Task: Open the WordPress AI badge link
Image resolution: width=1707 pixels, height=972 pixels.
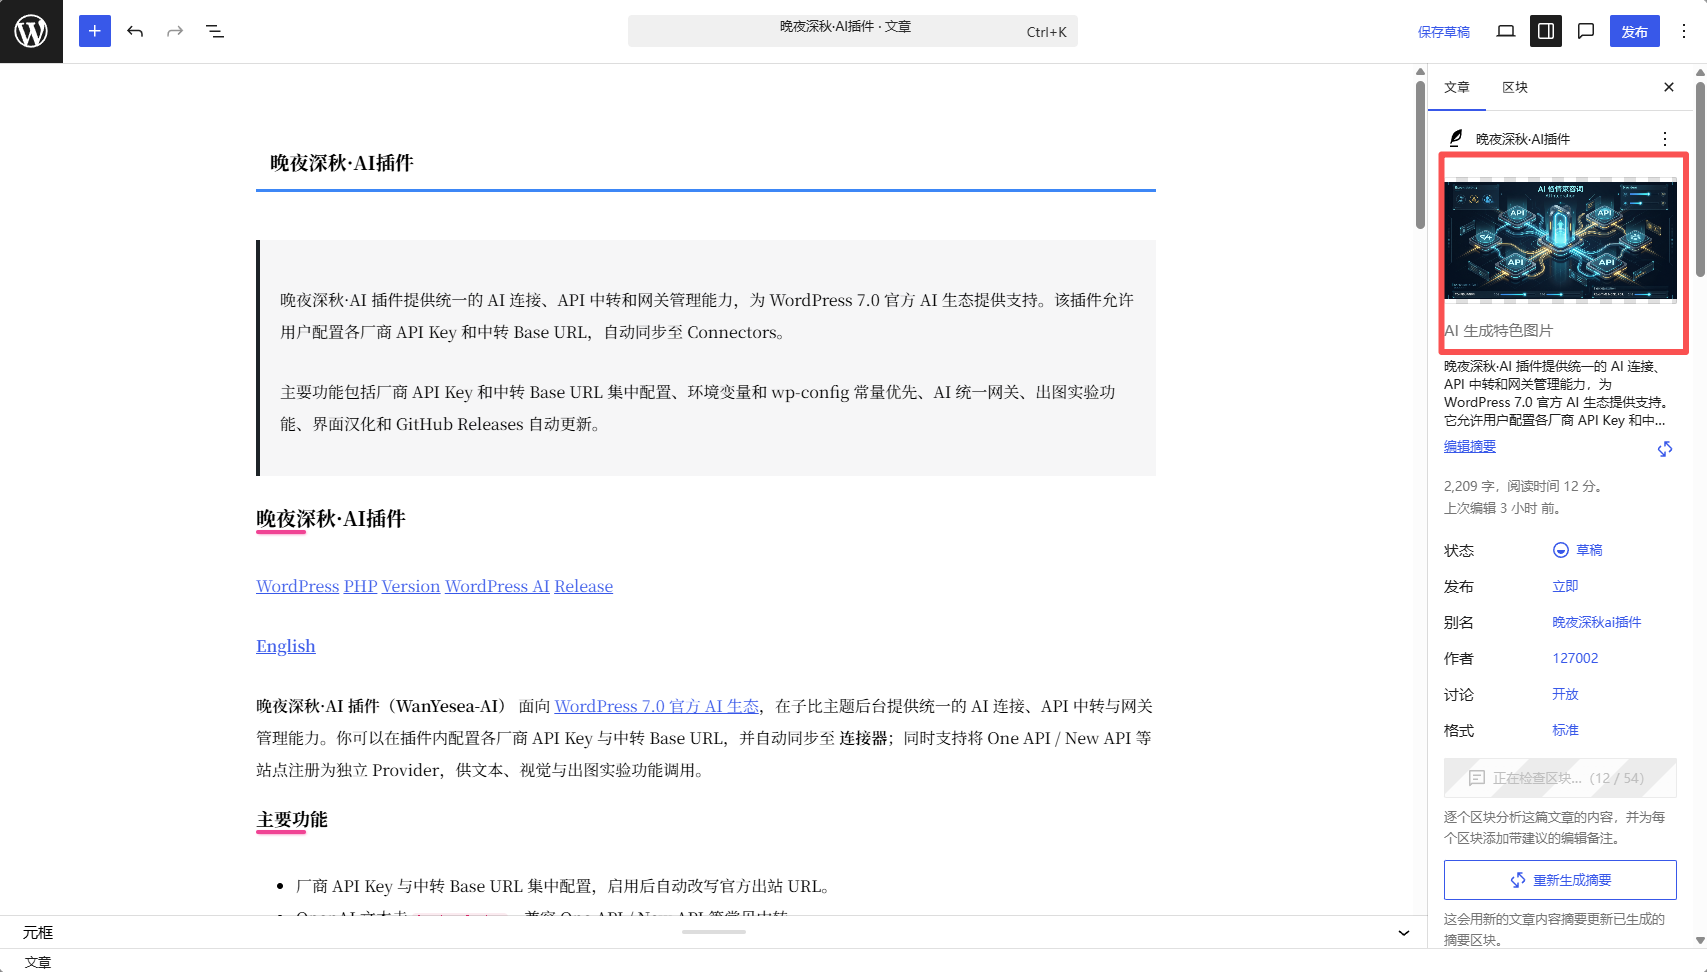Action: [497, 586]
